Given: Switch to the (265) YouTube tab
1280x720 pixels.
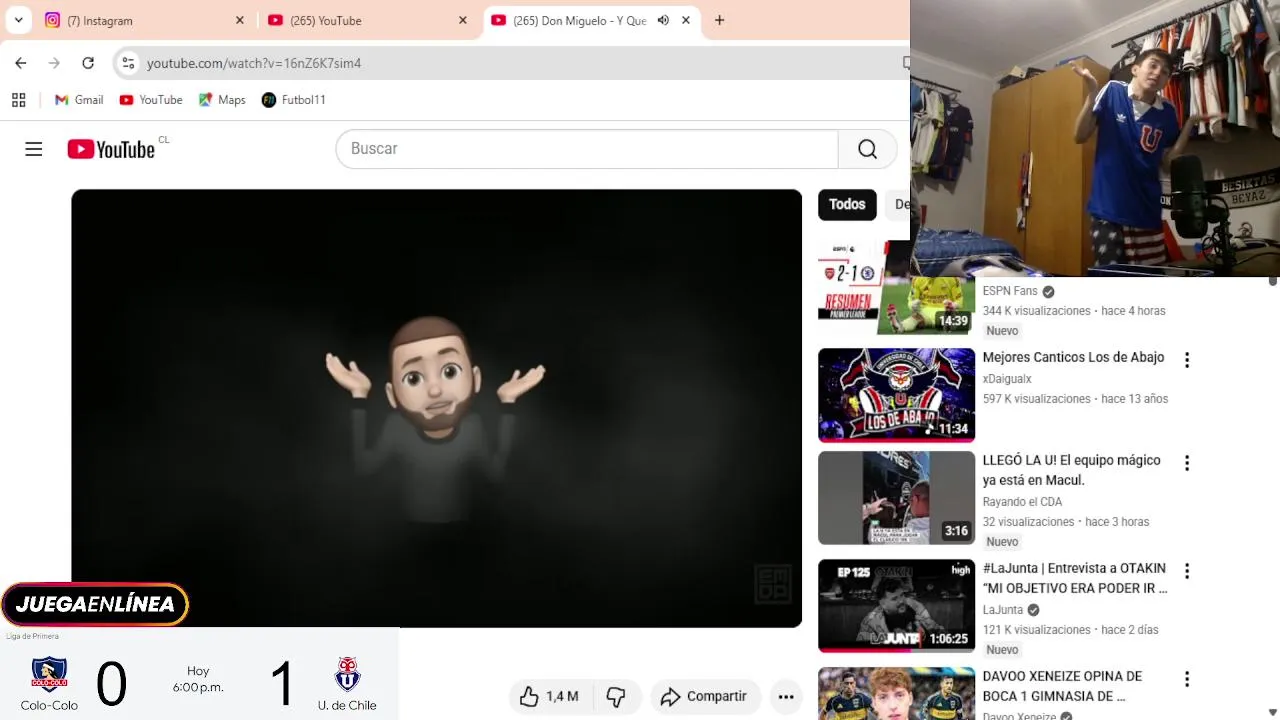Looking at the screenshot, I should click(367, 20).
